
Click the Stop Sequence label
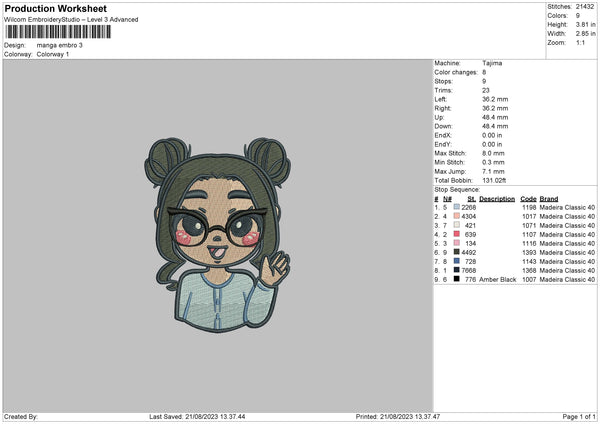(457, 189)
